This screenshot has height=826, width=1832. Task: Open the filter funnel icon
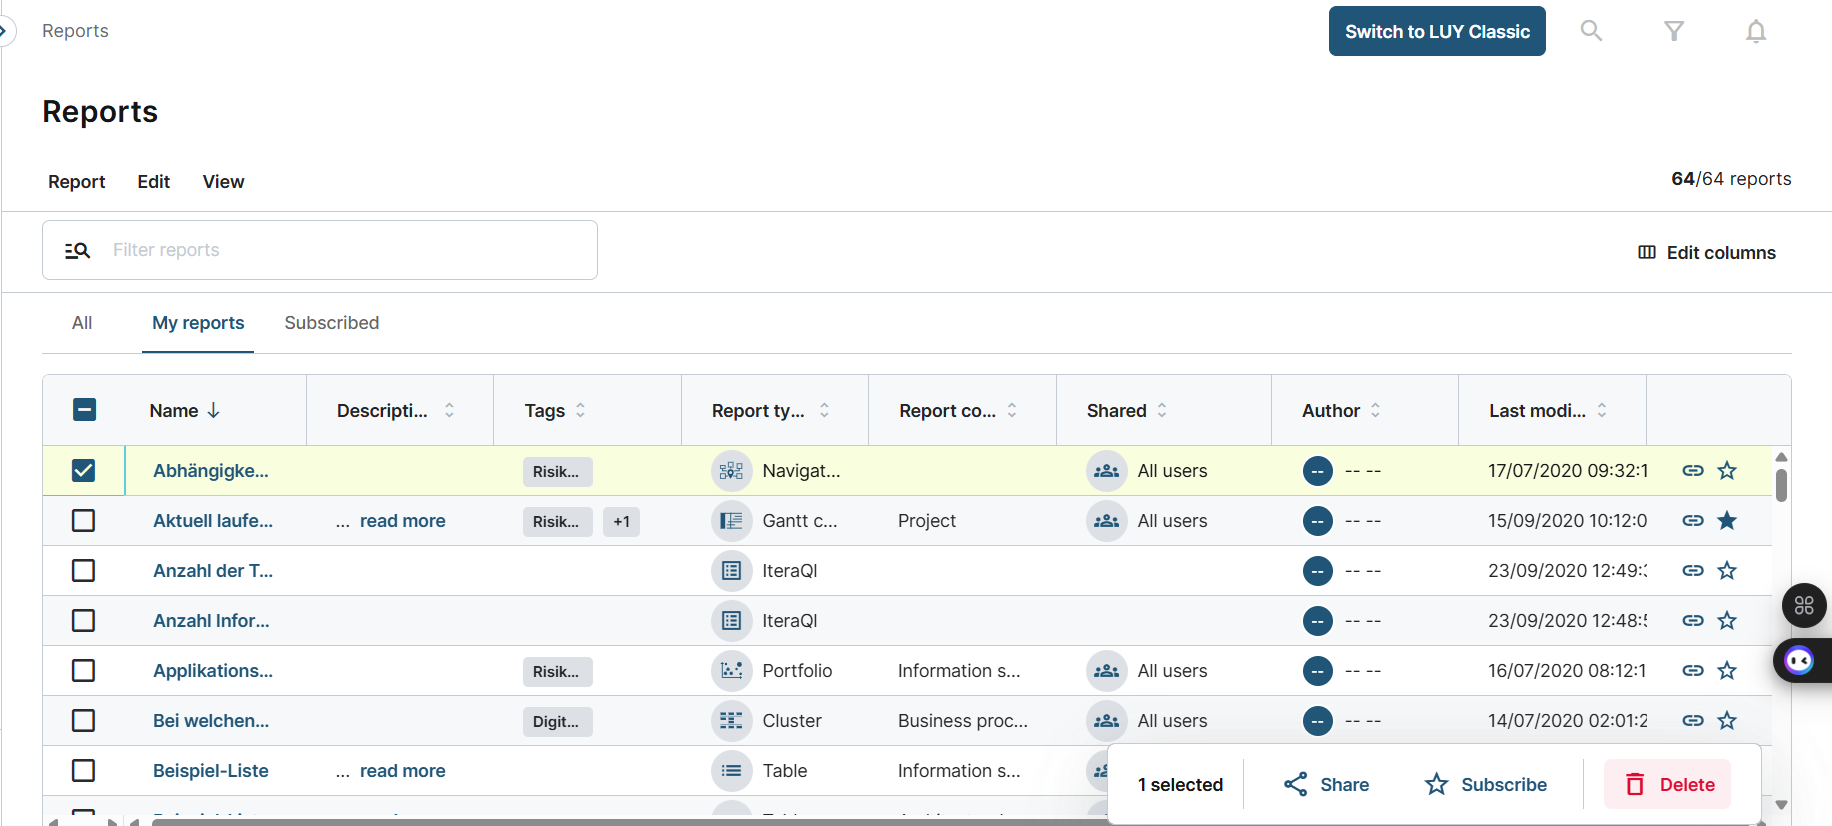tap(1673, 31)
